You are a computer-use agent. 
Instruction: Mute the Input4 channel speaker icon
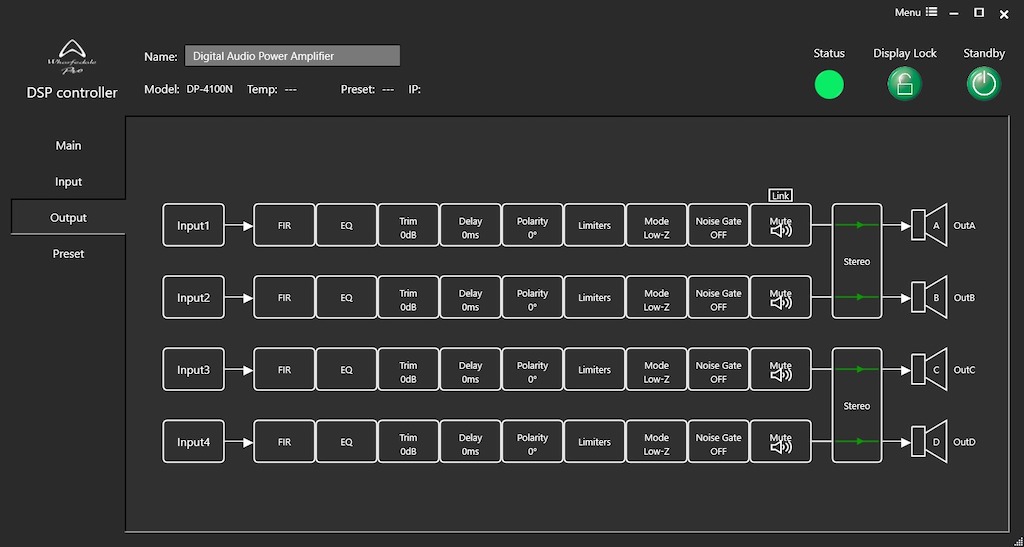[780, 447]
